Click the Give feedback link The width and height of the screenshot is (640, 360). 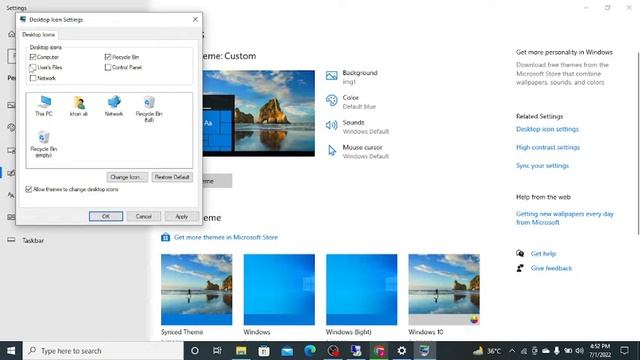[551, 268]
